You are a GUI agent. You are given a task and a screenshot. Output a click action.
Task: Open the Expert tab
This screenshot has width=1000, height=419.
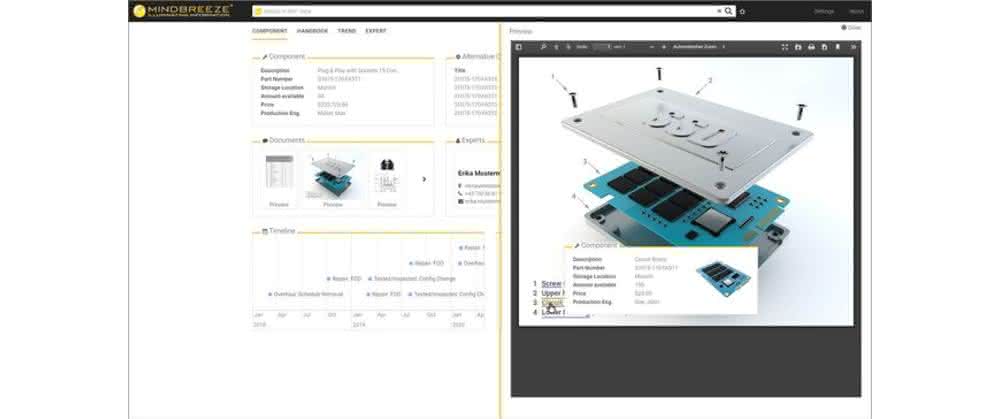pos(376,31)
